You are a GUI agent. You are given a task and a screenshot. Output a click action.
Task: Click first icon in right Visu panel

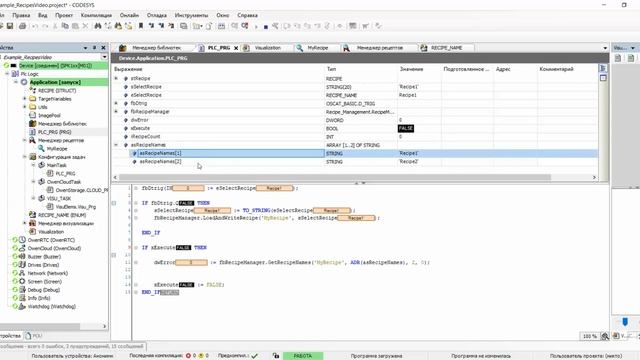coord(618,58)
